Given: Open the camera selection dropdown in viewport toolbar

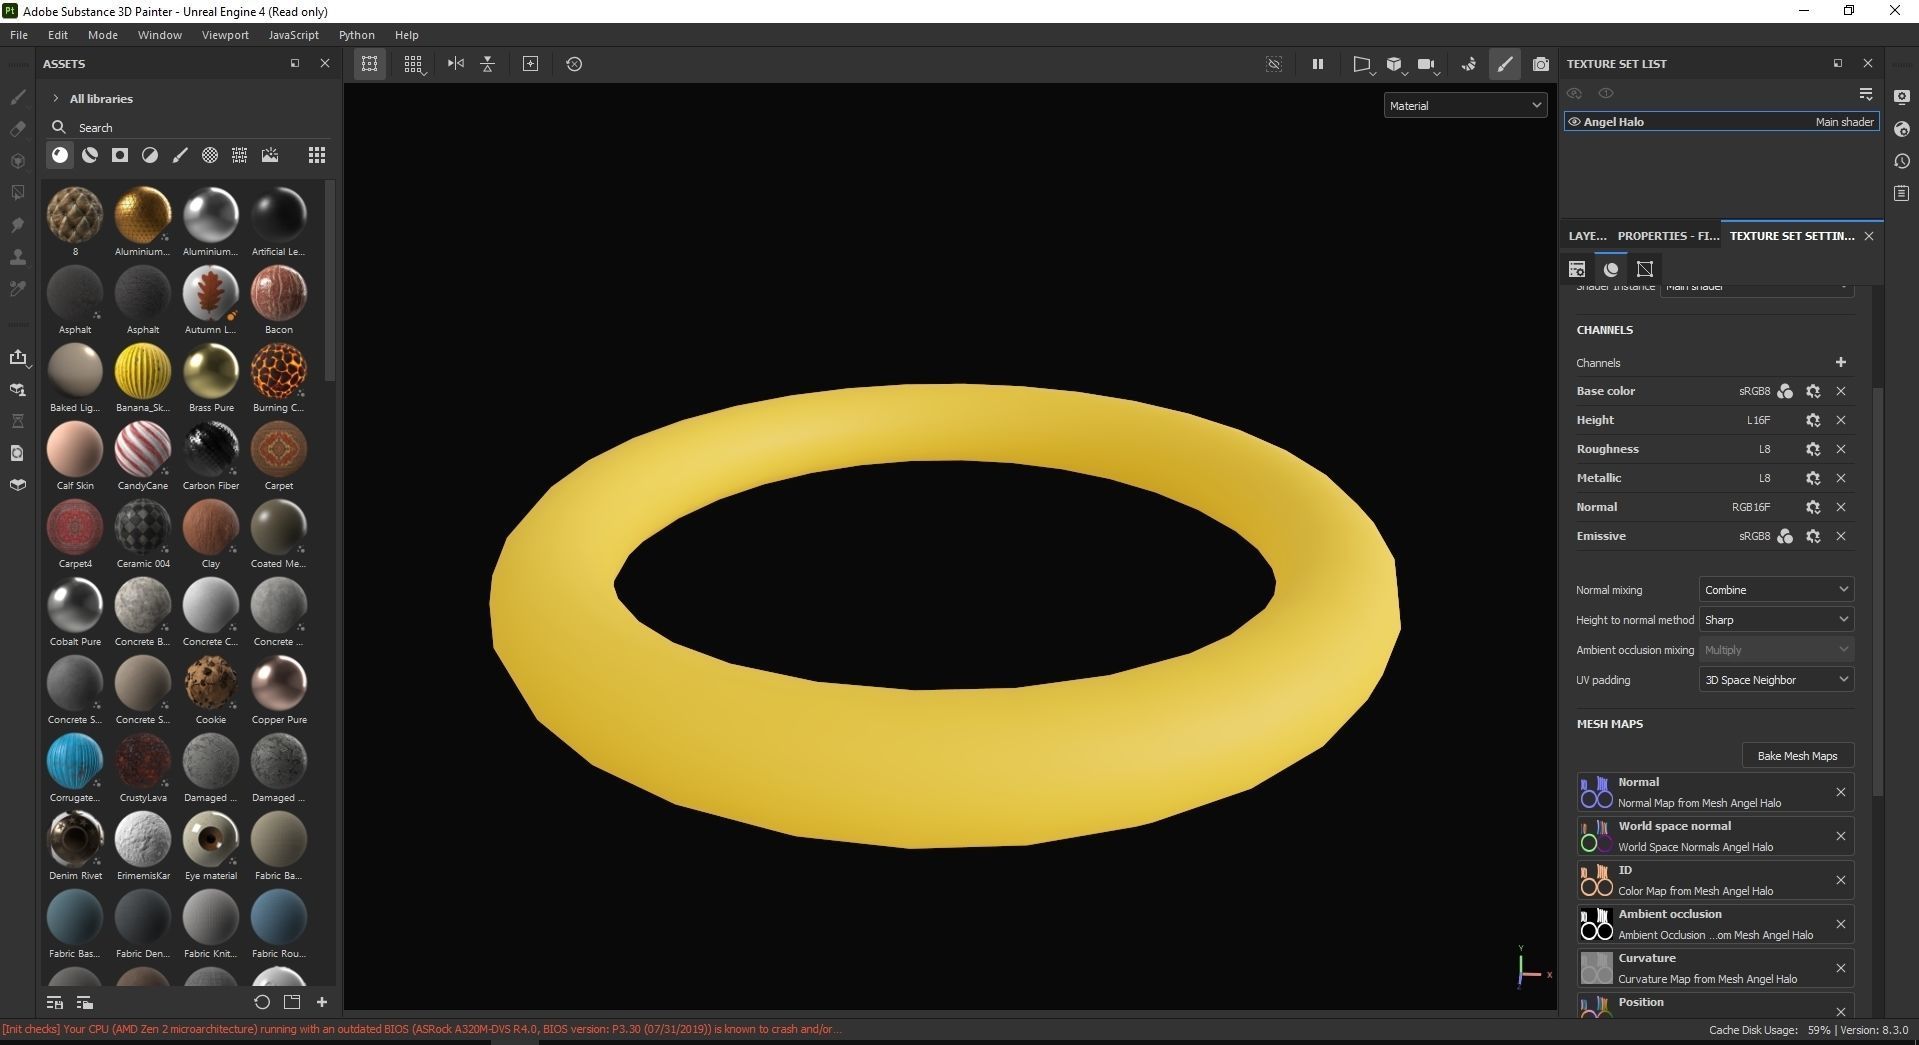Looking at the screenshot, I should click(x=1429, y=65).
